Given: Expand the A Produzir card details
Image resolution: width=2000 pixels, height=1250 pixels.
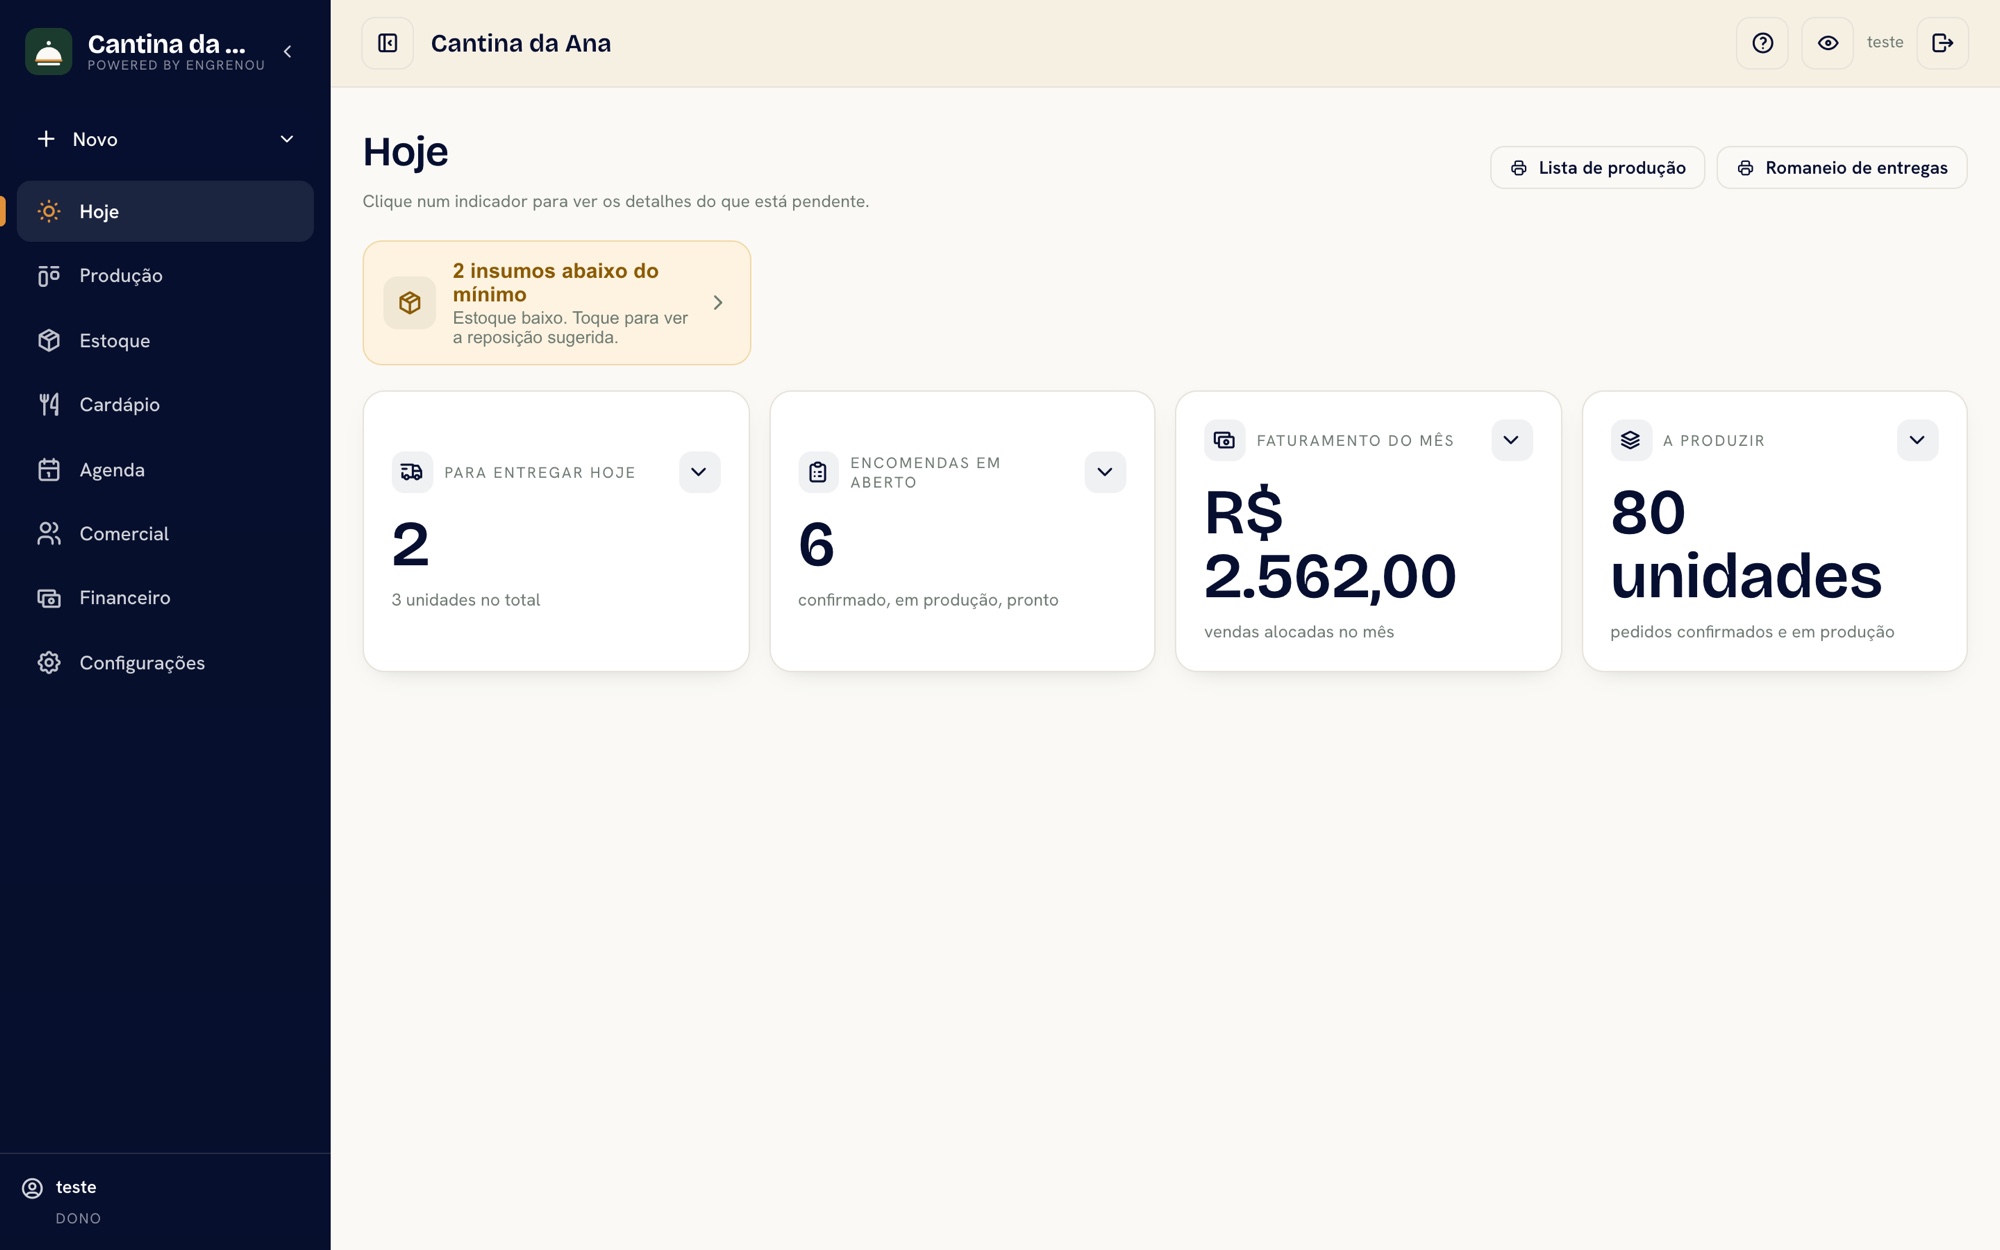Looking at the screenshot, I should 1917,440.
